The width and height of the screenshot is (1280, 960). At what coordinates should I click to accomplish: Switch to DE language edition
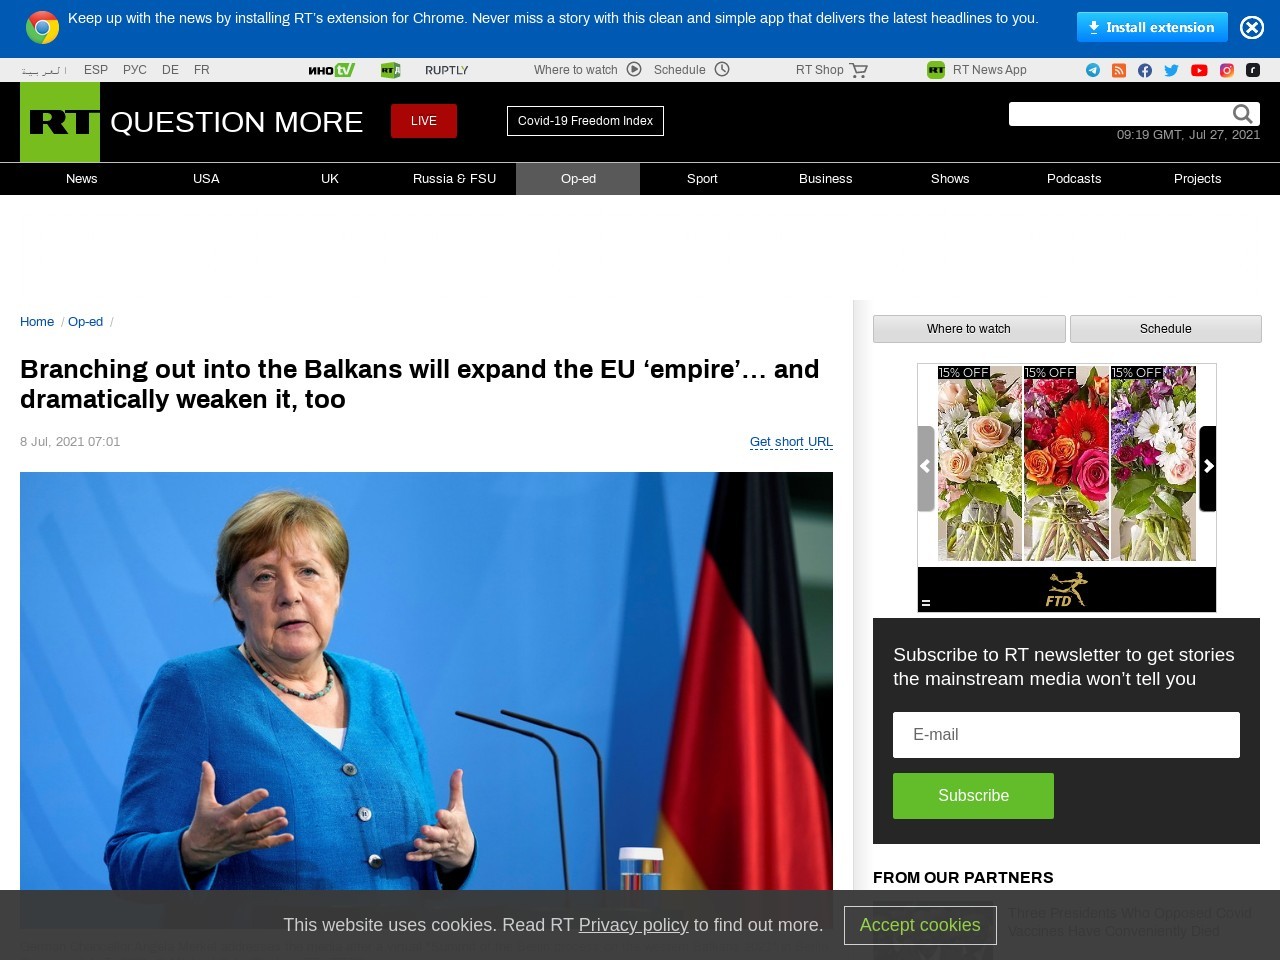coord(170,70)
